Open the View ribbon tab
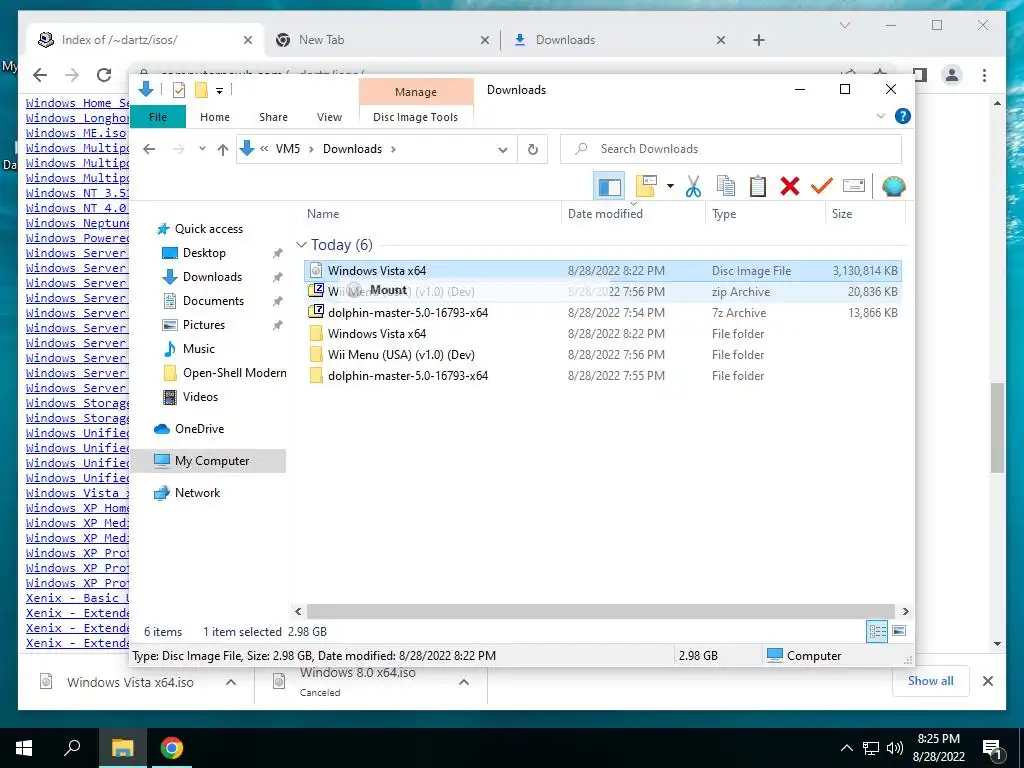Viewport: 1024px width, 768px height. pyautogui.click(x=329, y=117)
